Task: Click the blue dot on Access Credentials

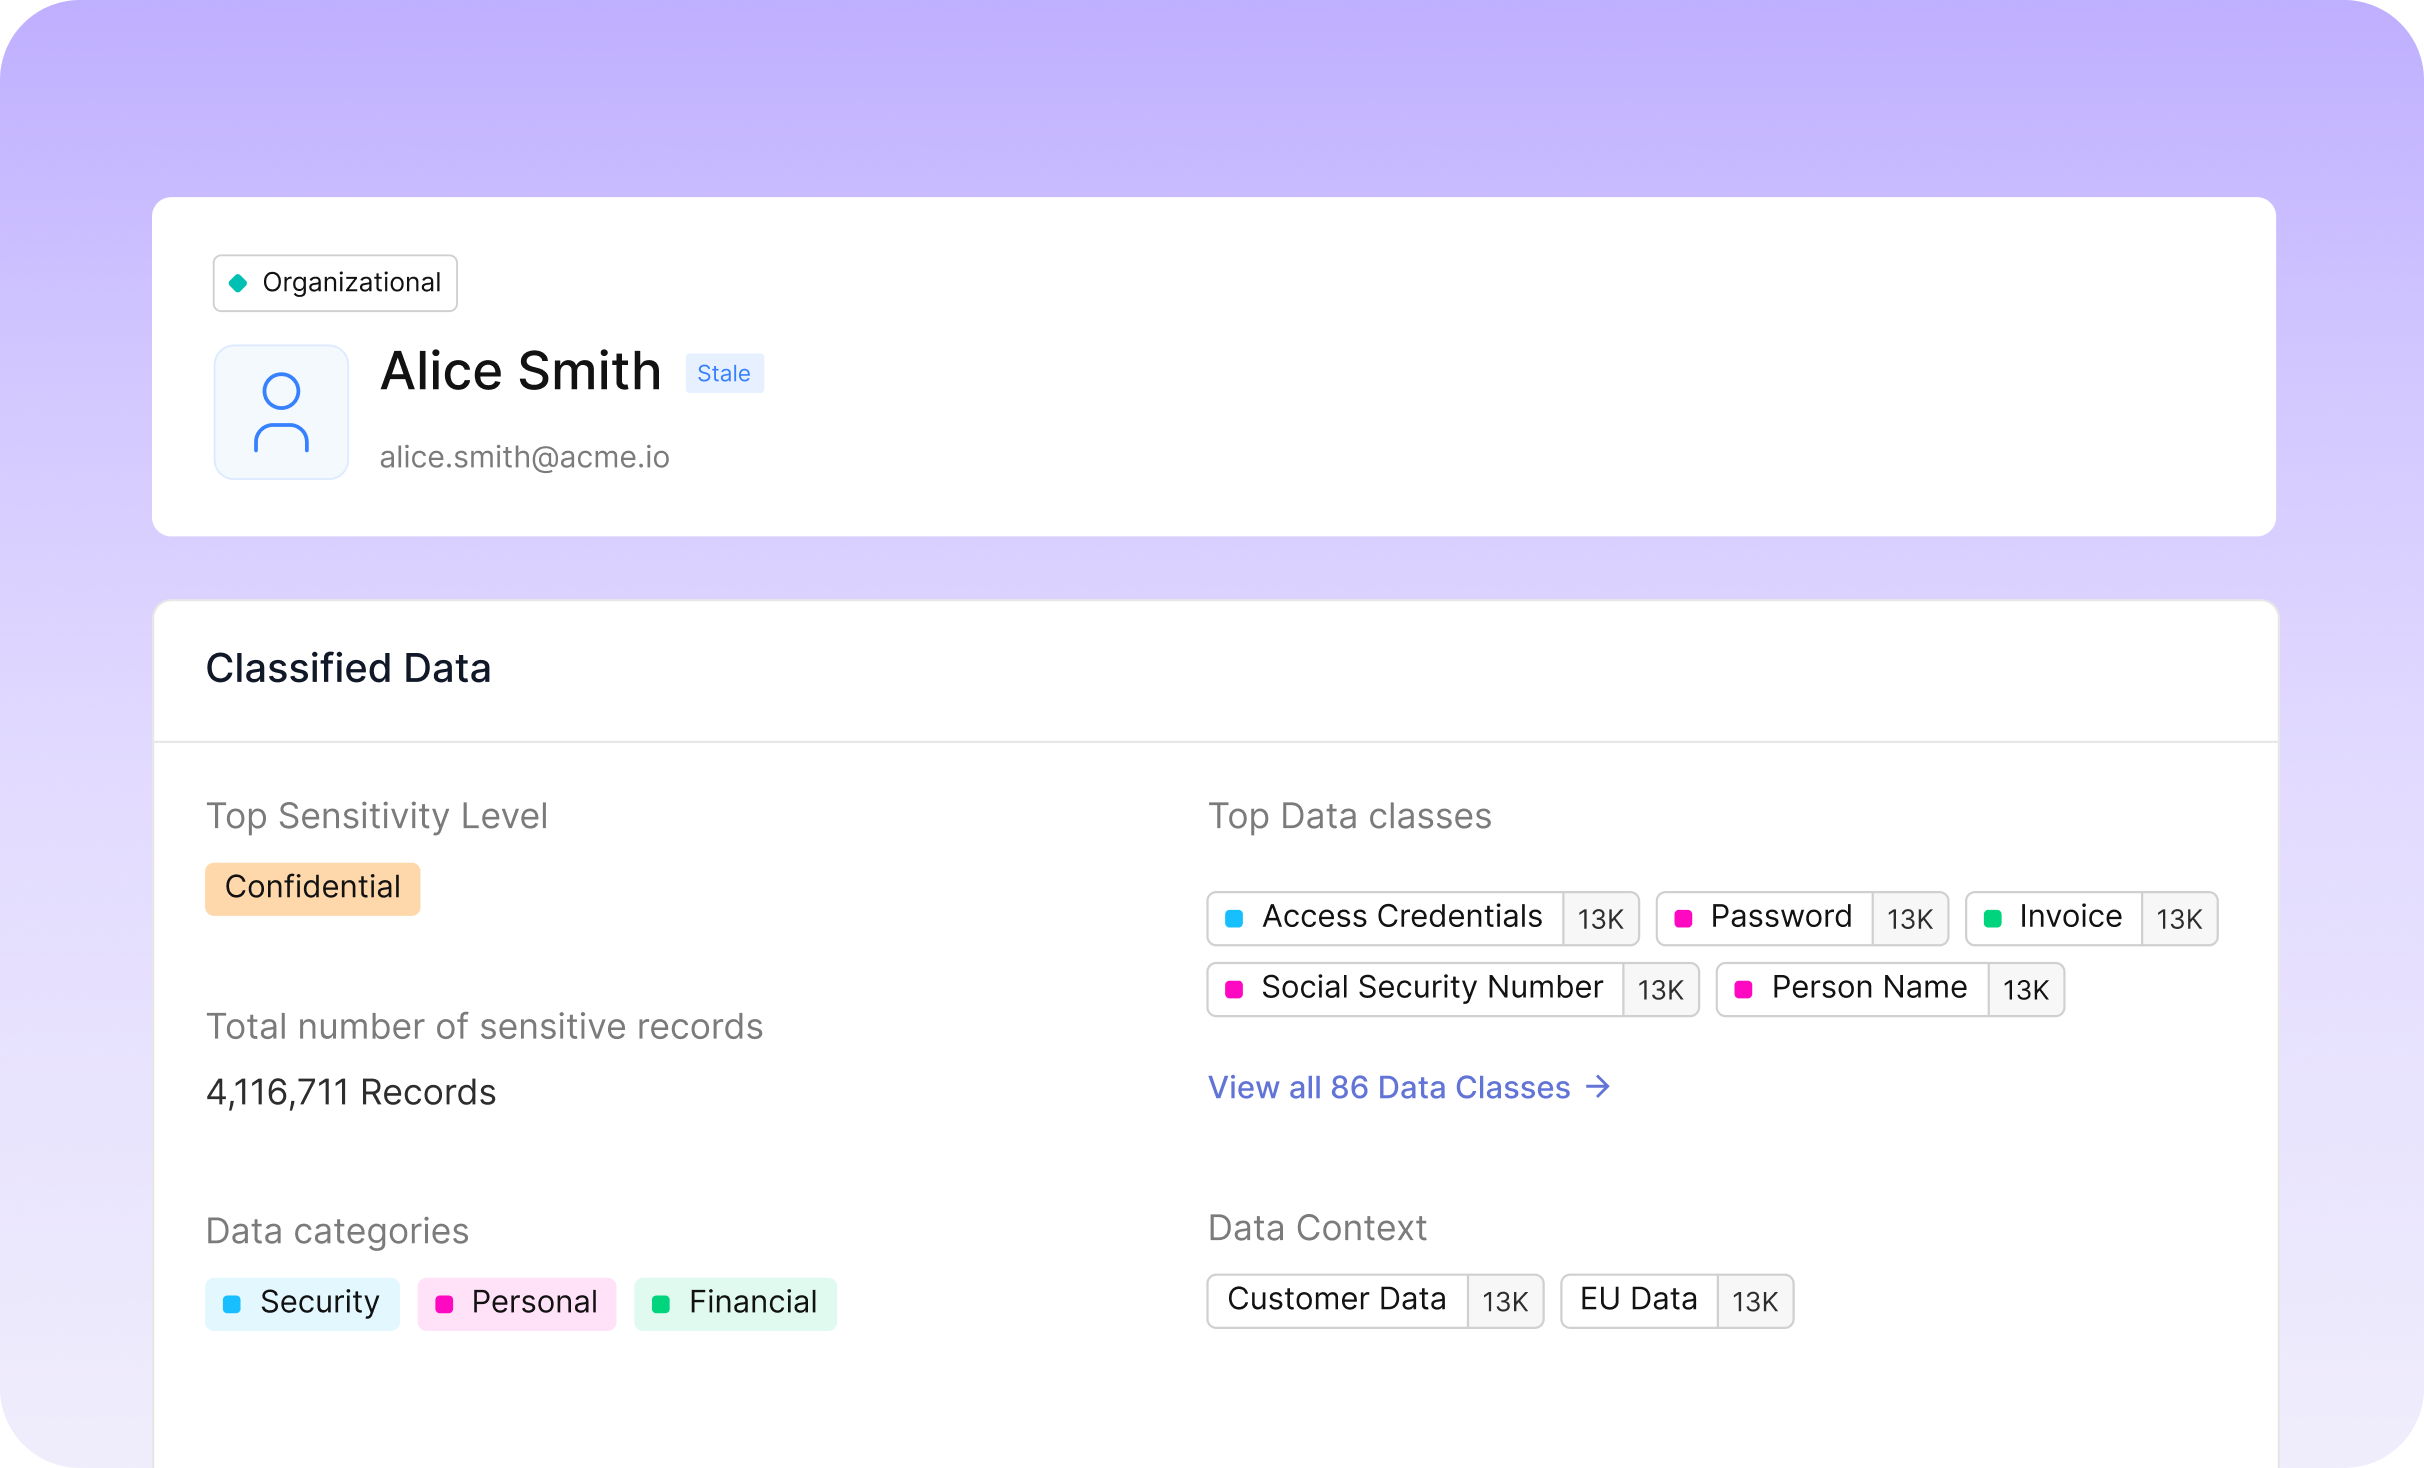Action: pos(1234,918)
